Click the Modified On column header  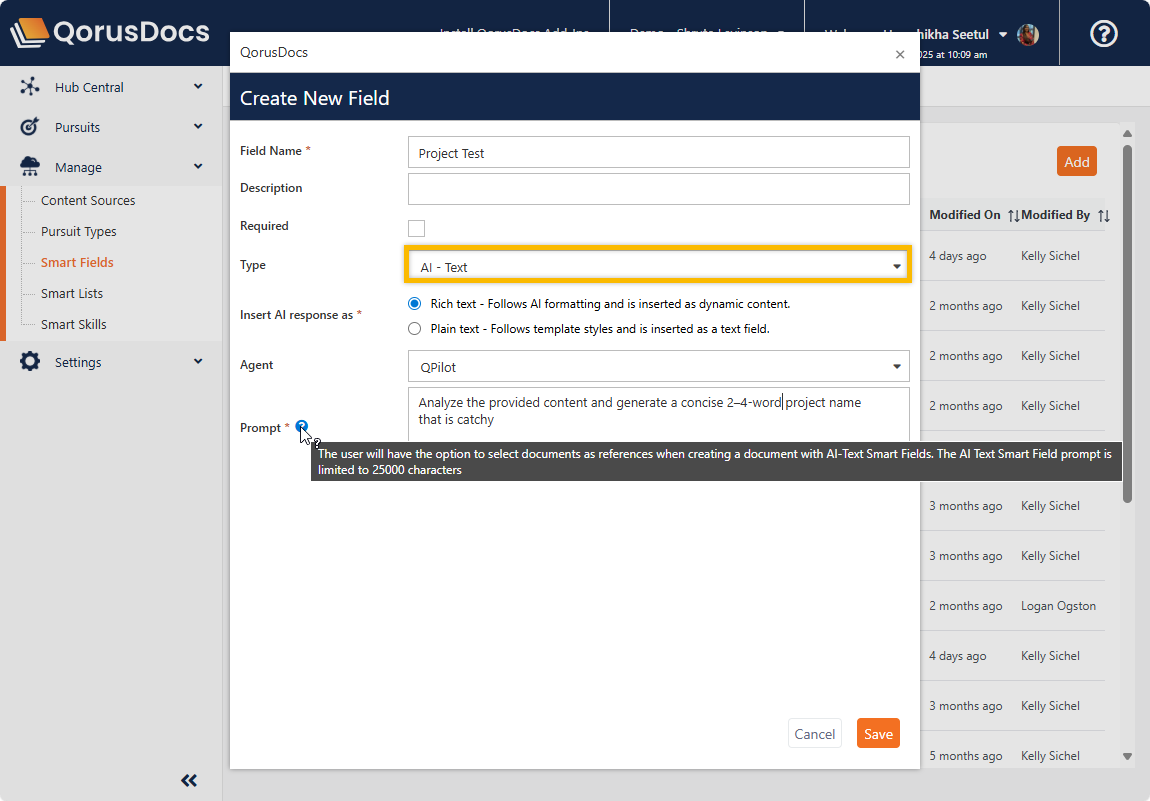[x=964, y=215]
